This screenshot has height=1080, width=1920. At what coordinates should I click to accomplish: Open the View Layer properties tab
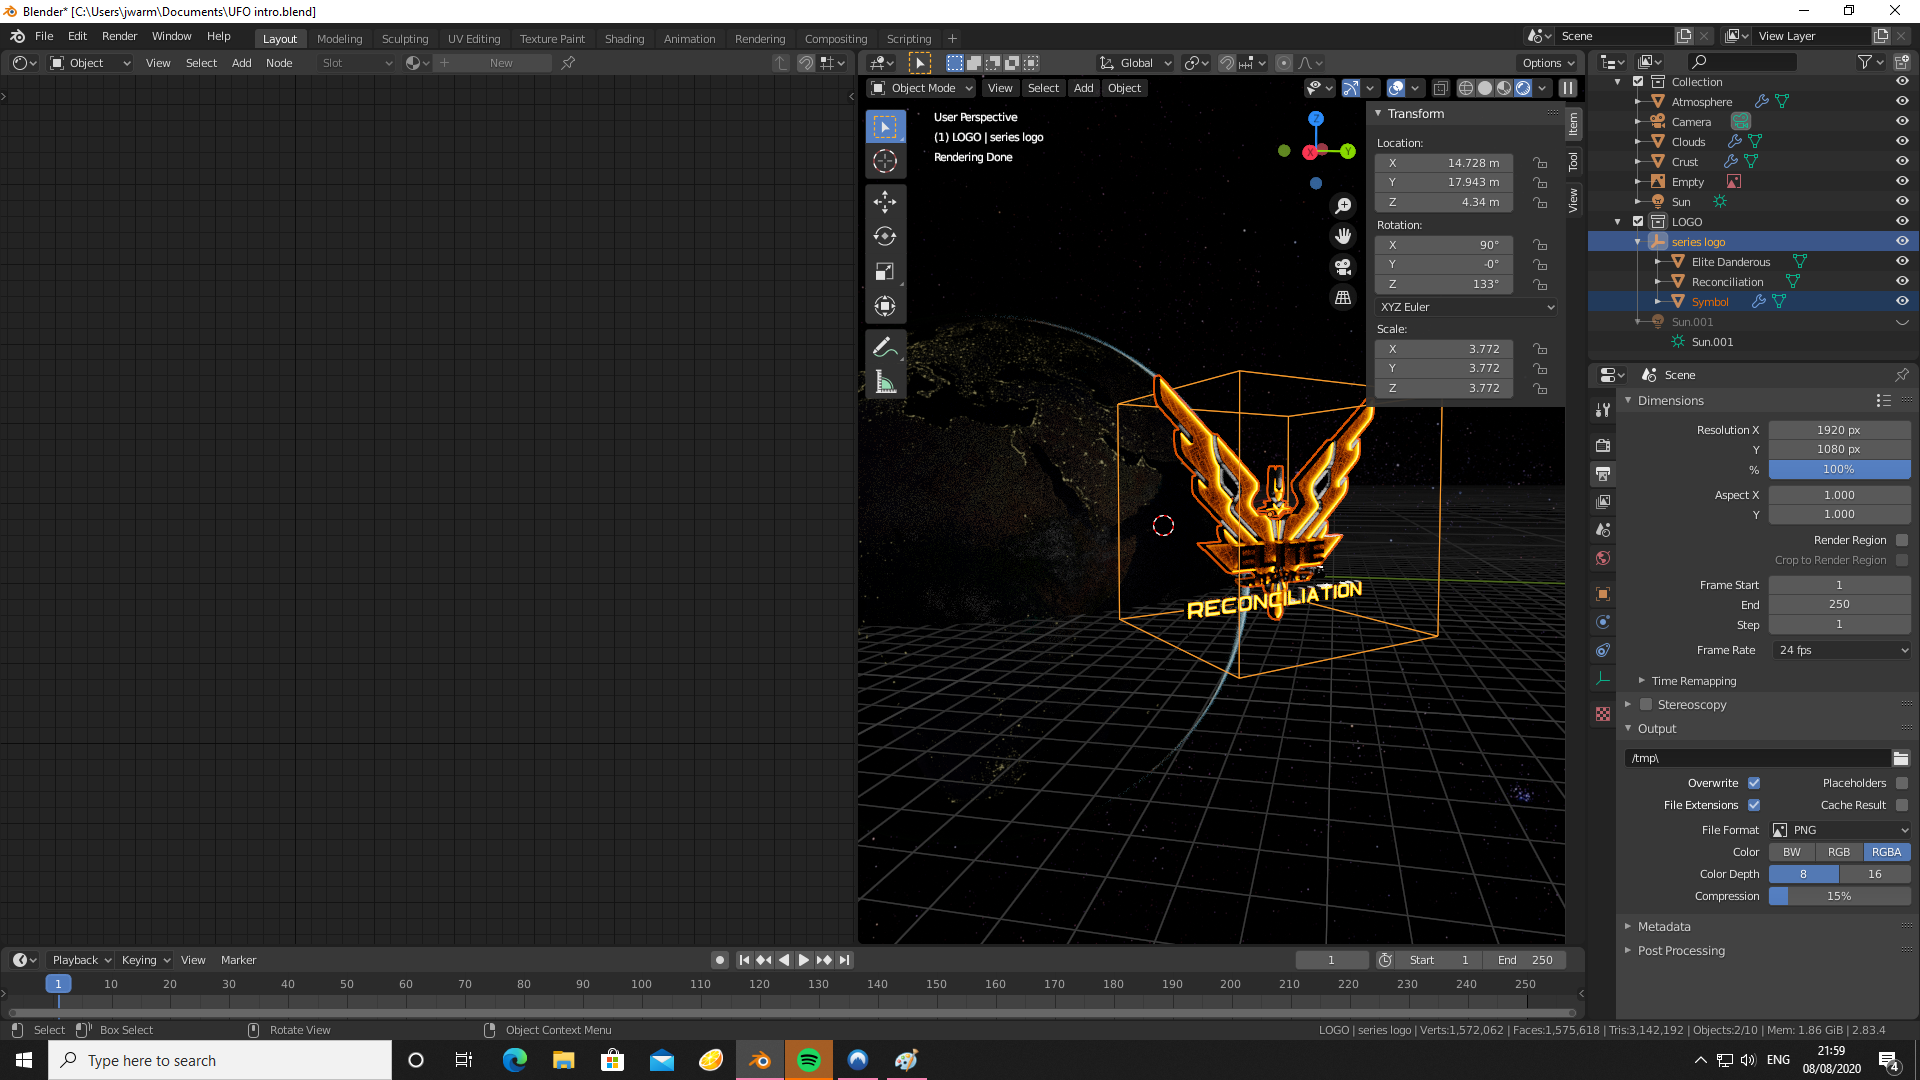(1603, 501)
